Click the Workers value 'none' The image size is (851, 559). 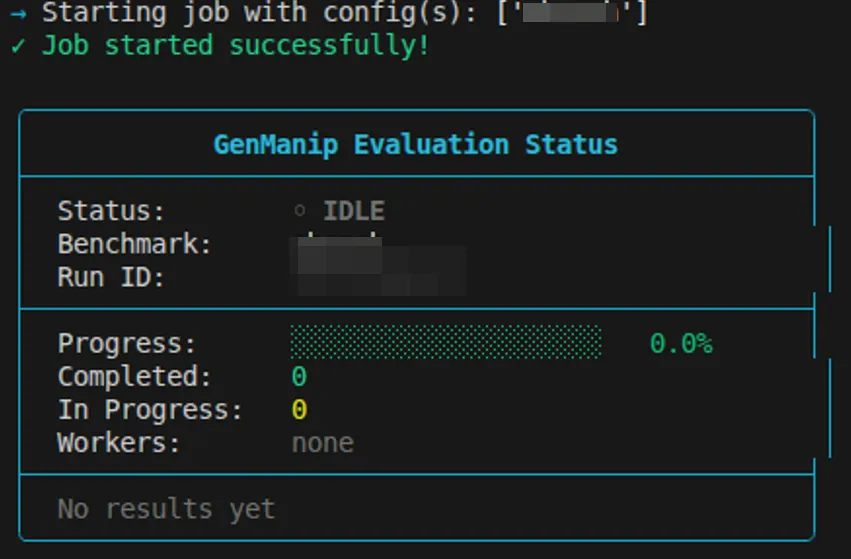(322, 443)
